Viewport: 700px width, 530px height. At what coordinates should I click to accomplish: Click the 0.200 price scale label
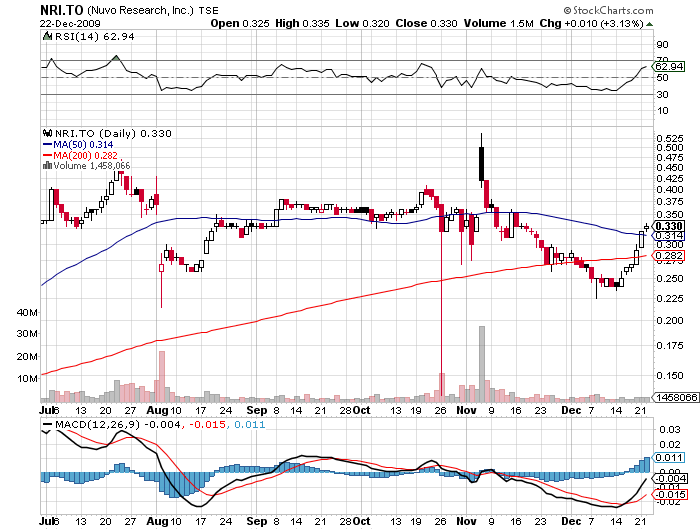670,321
